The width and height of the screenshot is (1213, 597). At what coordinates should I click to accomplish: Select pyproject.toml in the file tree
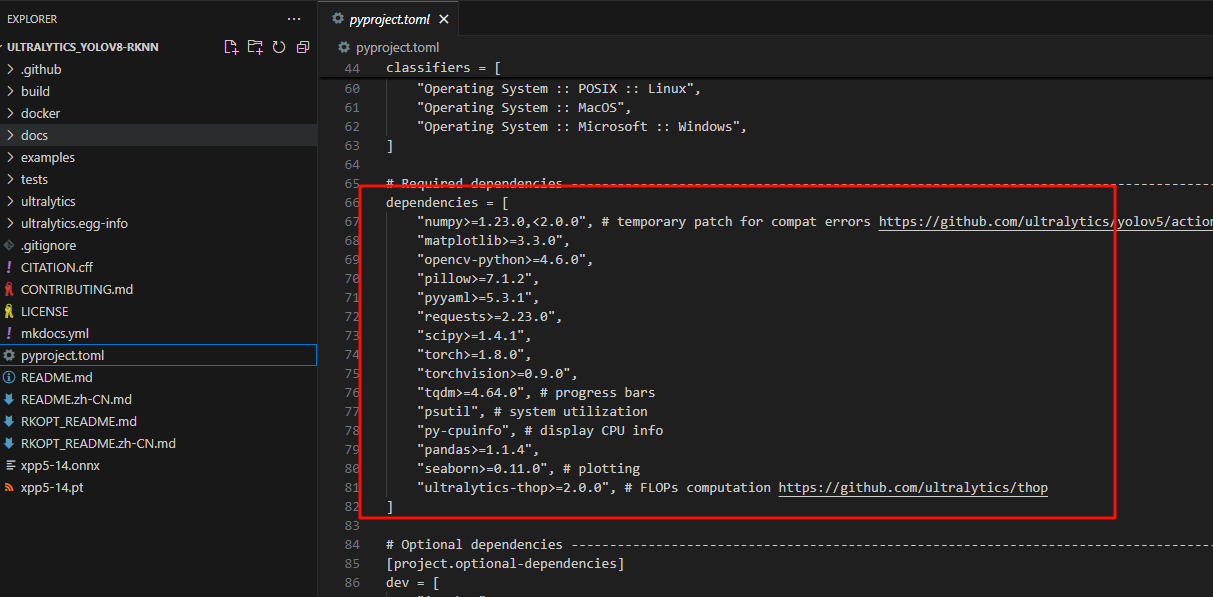pyautogui.click(x=158, y=355)
